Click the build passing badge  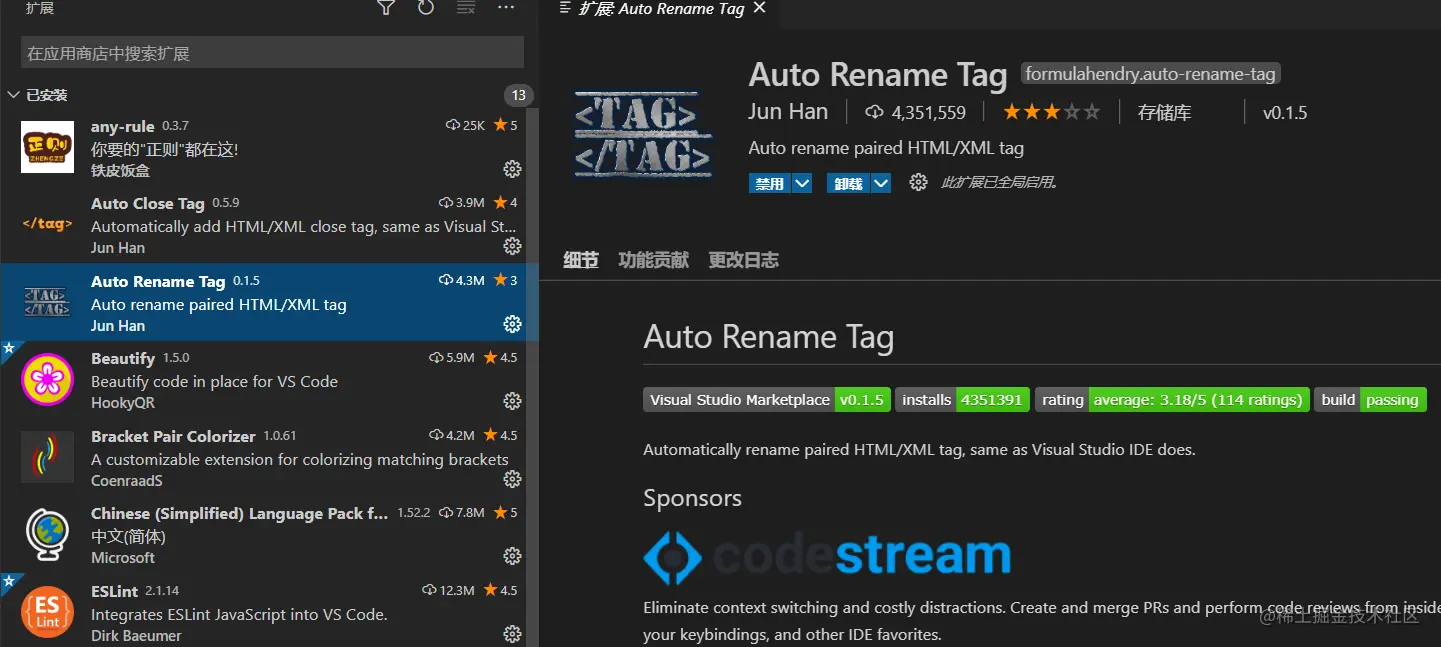1370,400
